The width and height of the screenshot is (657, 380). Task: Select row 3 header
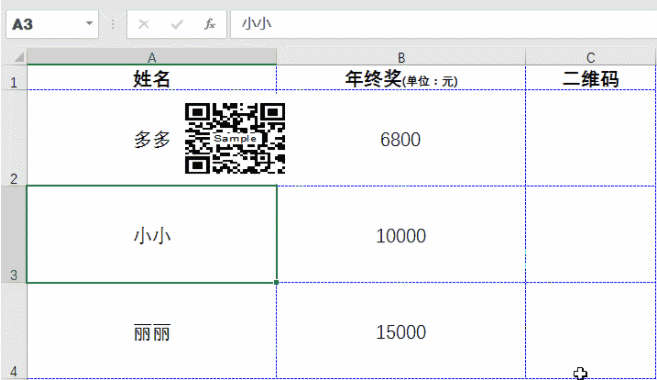tap(14, 234)
